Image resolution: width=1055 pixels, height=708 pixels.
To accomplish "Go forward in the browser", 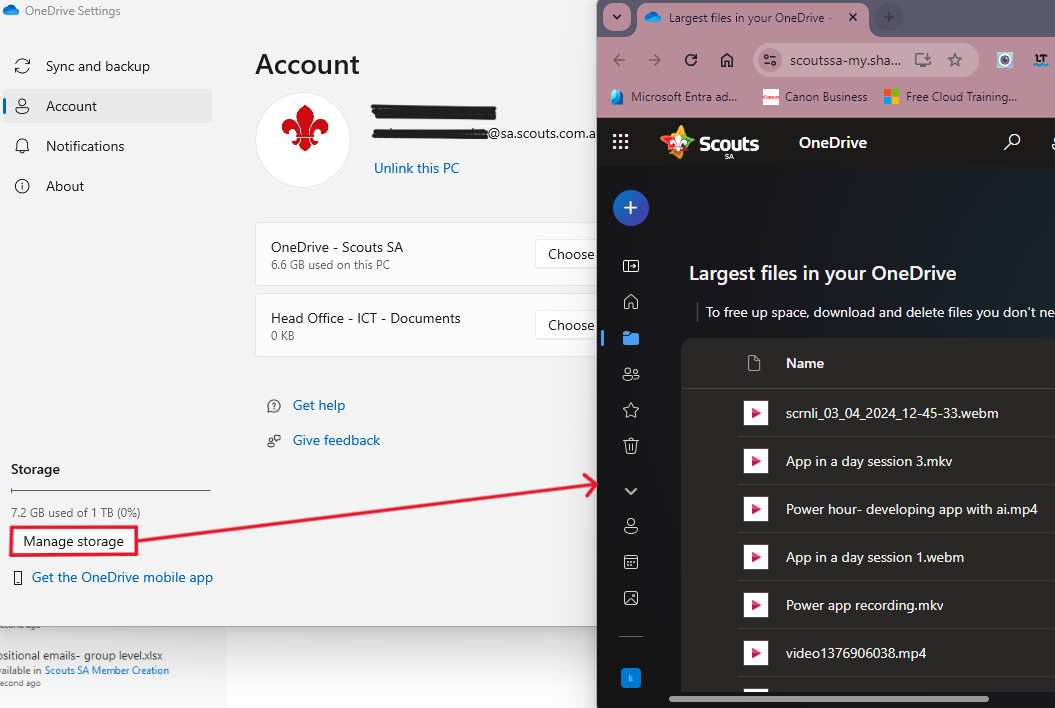I will click(655, 60).
